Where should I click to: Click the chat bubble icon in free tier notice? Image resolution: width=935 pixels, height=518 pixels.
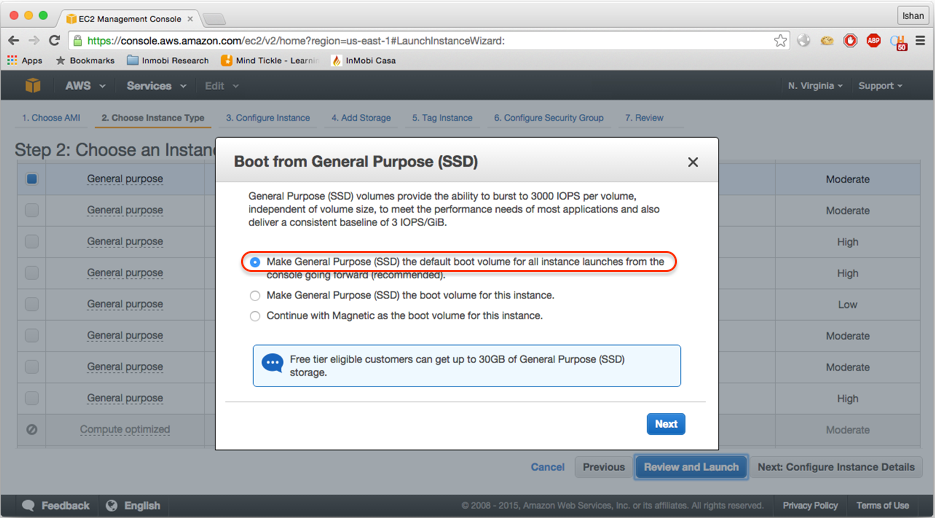tap(273, 363)
